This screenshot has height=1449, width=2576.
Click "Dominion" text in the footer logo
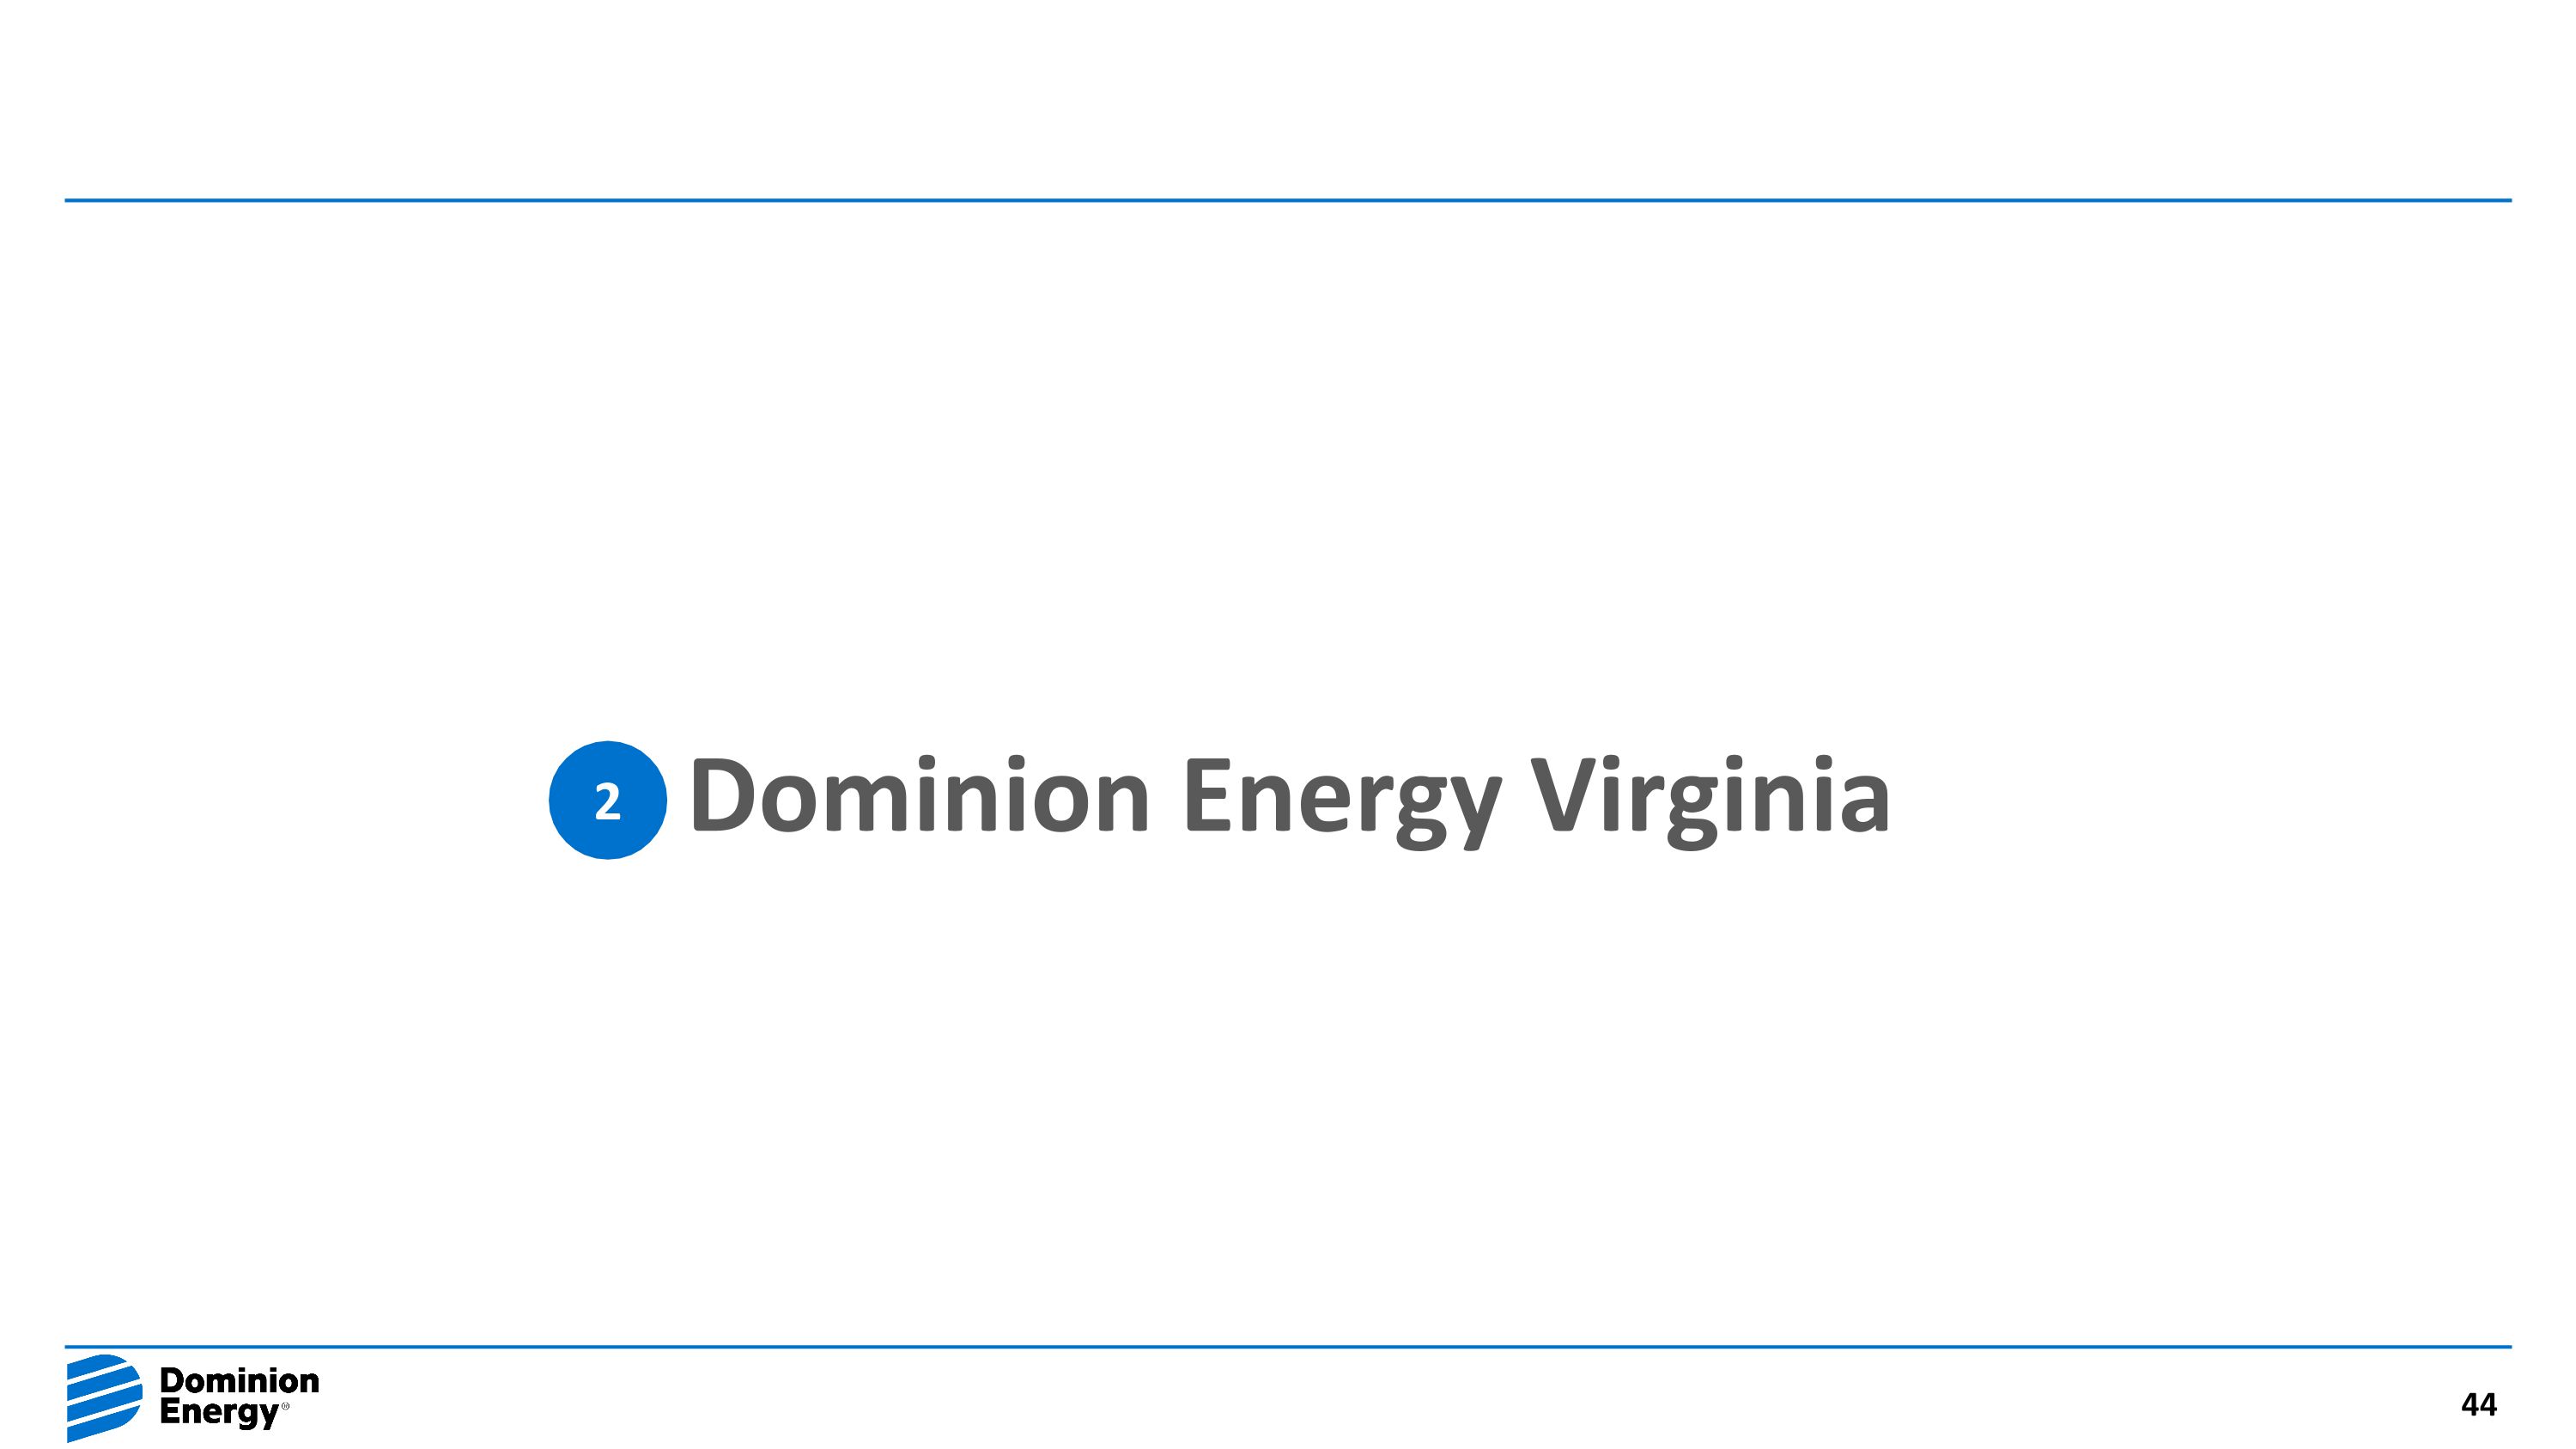click(x=239, y=1381)
